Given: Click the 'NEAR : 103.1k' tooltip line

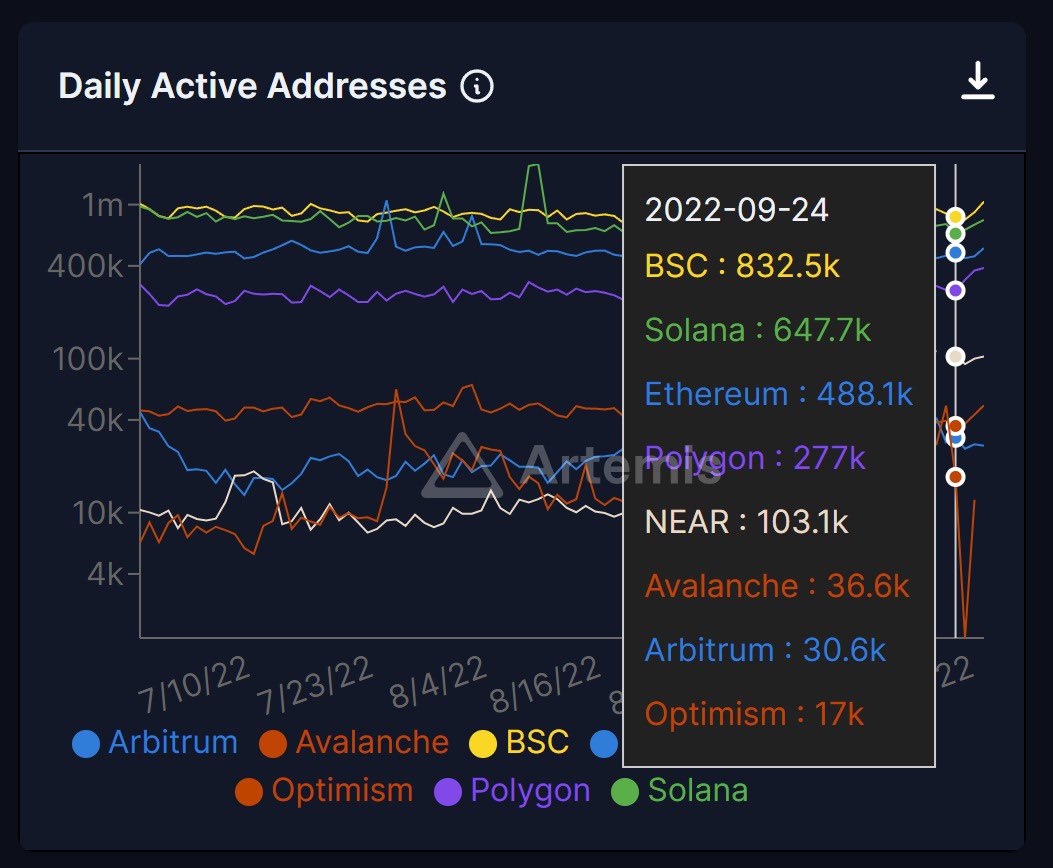Looking at the screenshot, I should pos(746,522).
